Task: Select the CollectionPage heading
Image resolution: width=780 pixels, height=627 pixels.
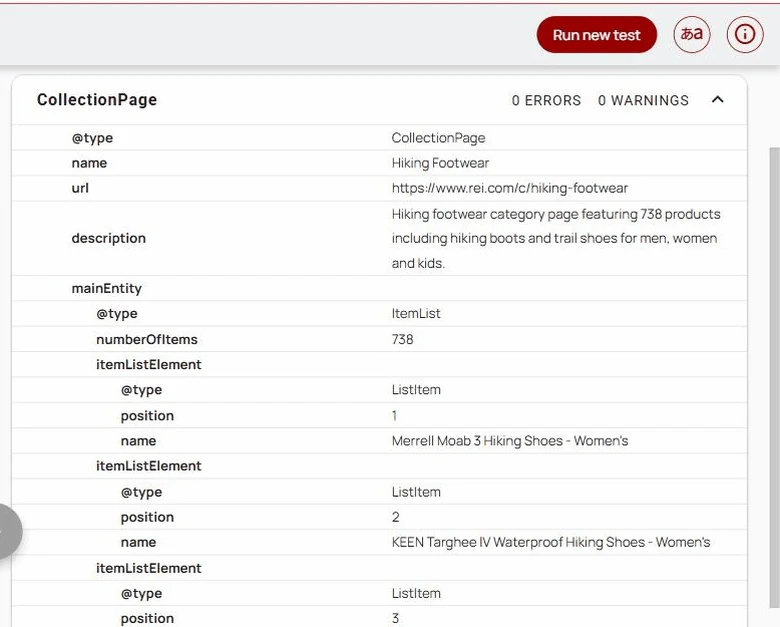Action: click(x=97, y=100)
